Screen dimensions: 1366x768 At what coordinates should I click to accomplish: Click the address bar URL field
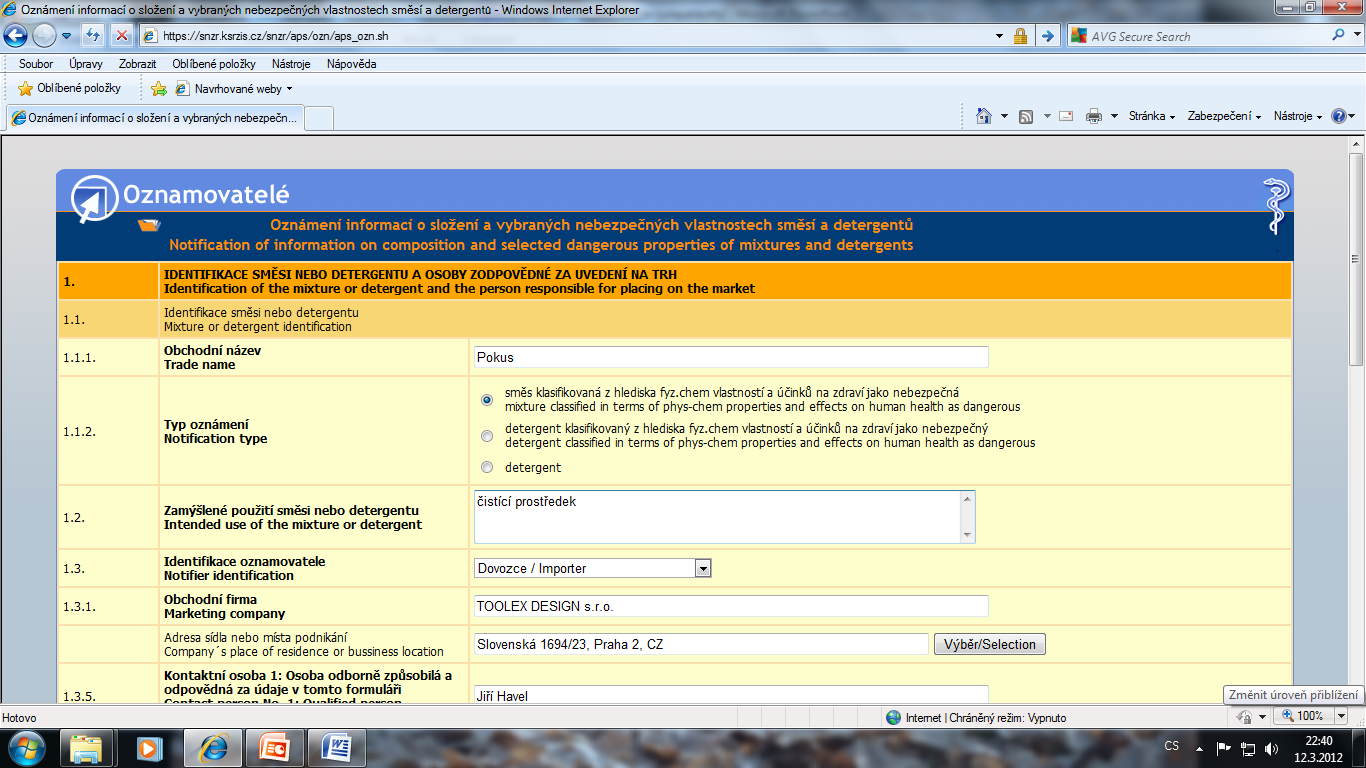tap(565, 36)
